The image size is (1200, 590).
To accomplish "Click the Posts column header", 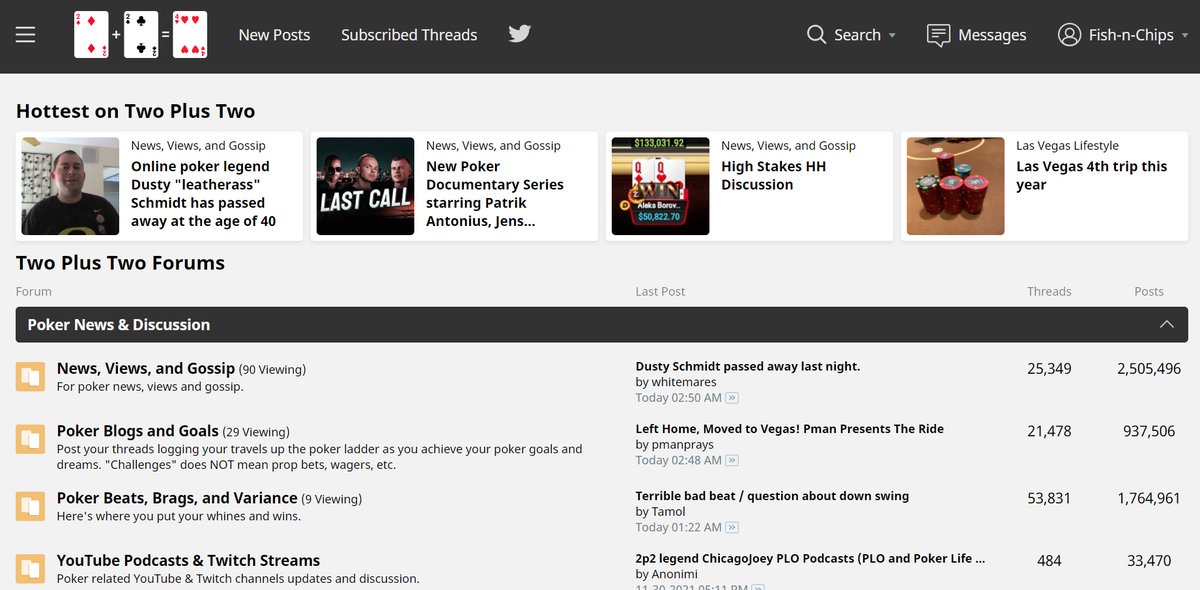I will point(1149,291).
